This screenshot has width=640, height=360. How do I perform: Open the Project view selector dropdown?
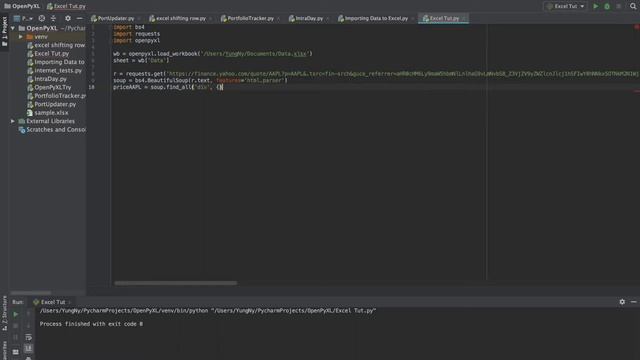click(x=23, y=18)
